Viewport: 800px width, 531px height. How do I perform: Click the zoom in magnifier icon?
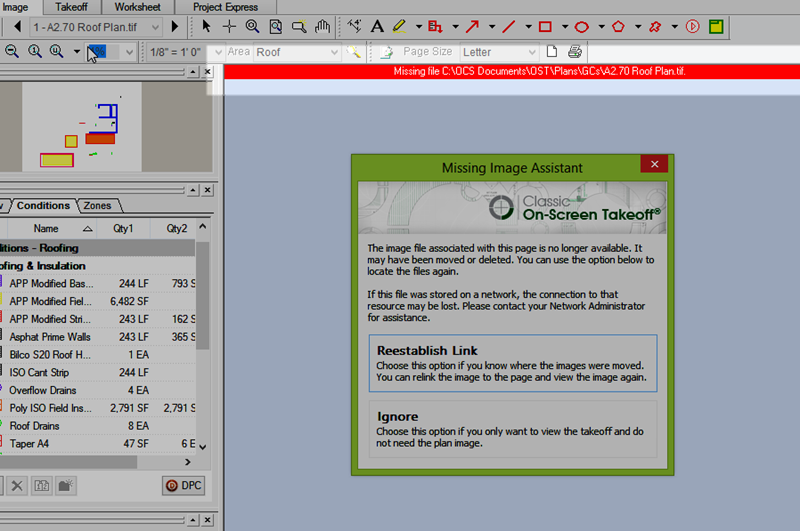(57, 51)
